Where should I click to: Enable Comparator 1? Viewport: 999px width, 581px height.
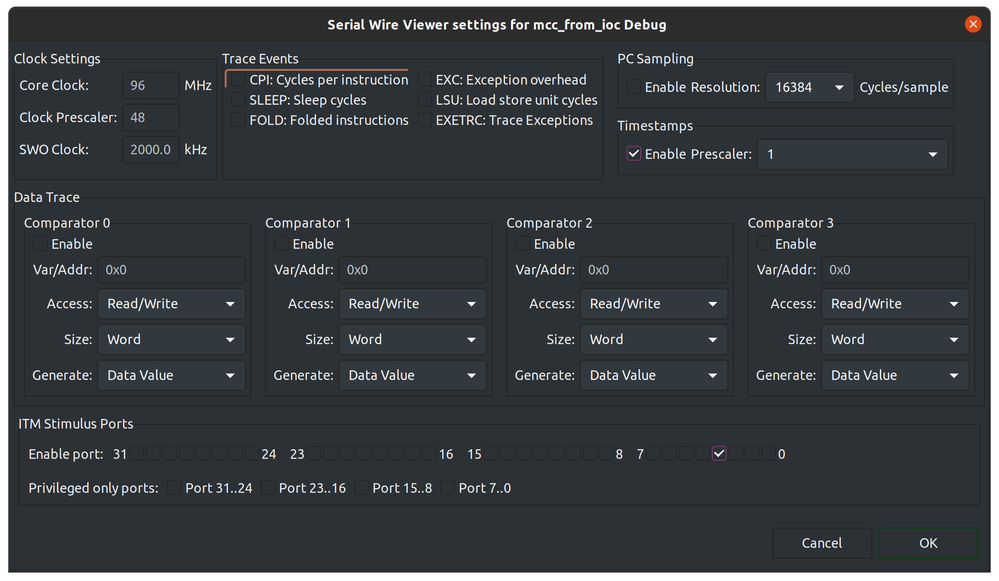tap(281, 244)
